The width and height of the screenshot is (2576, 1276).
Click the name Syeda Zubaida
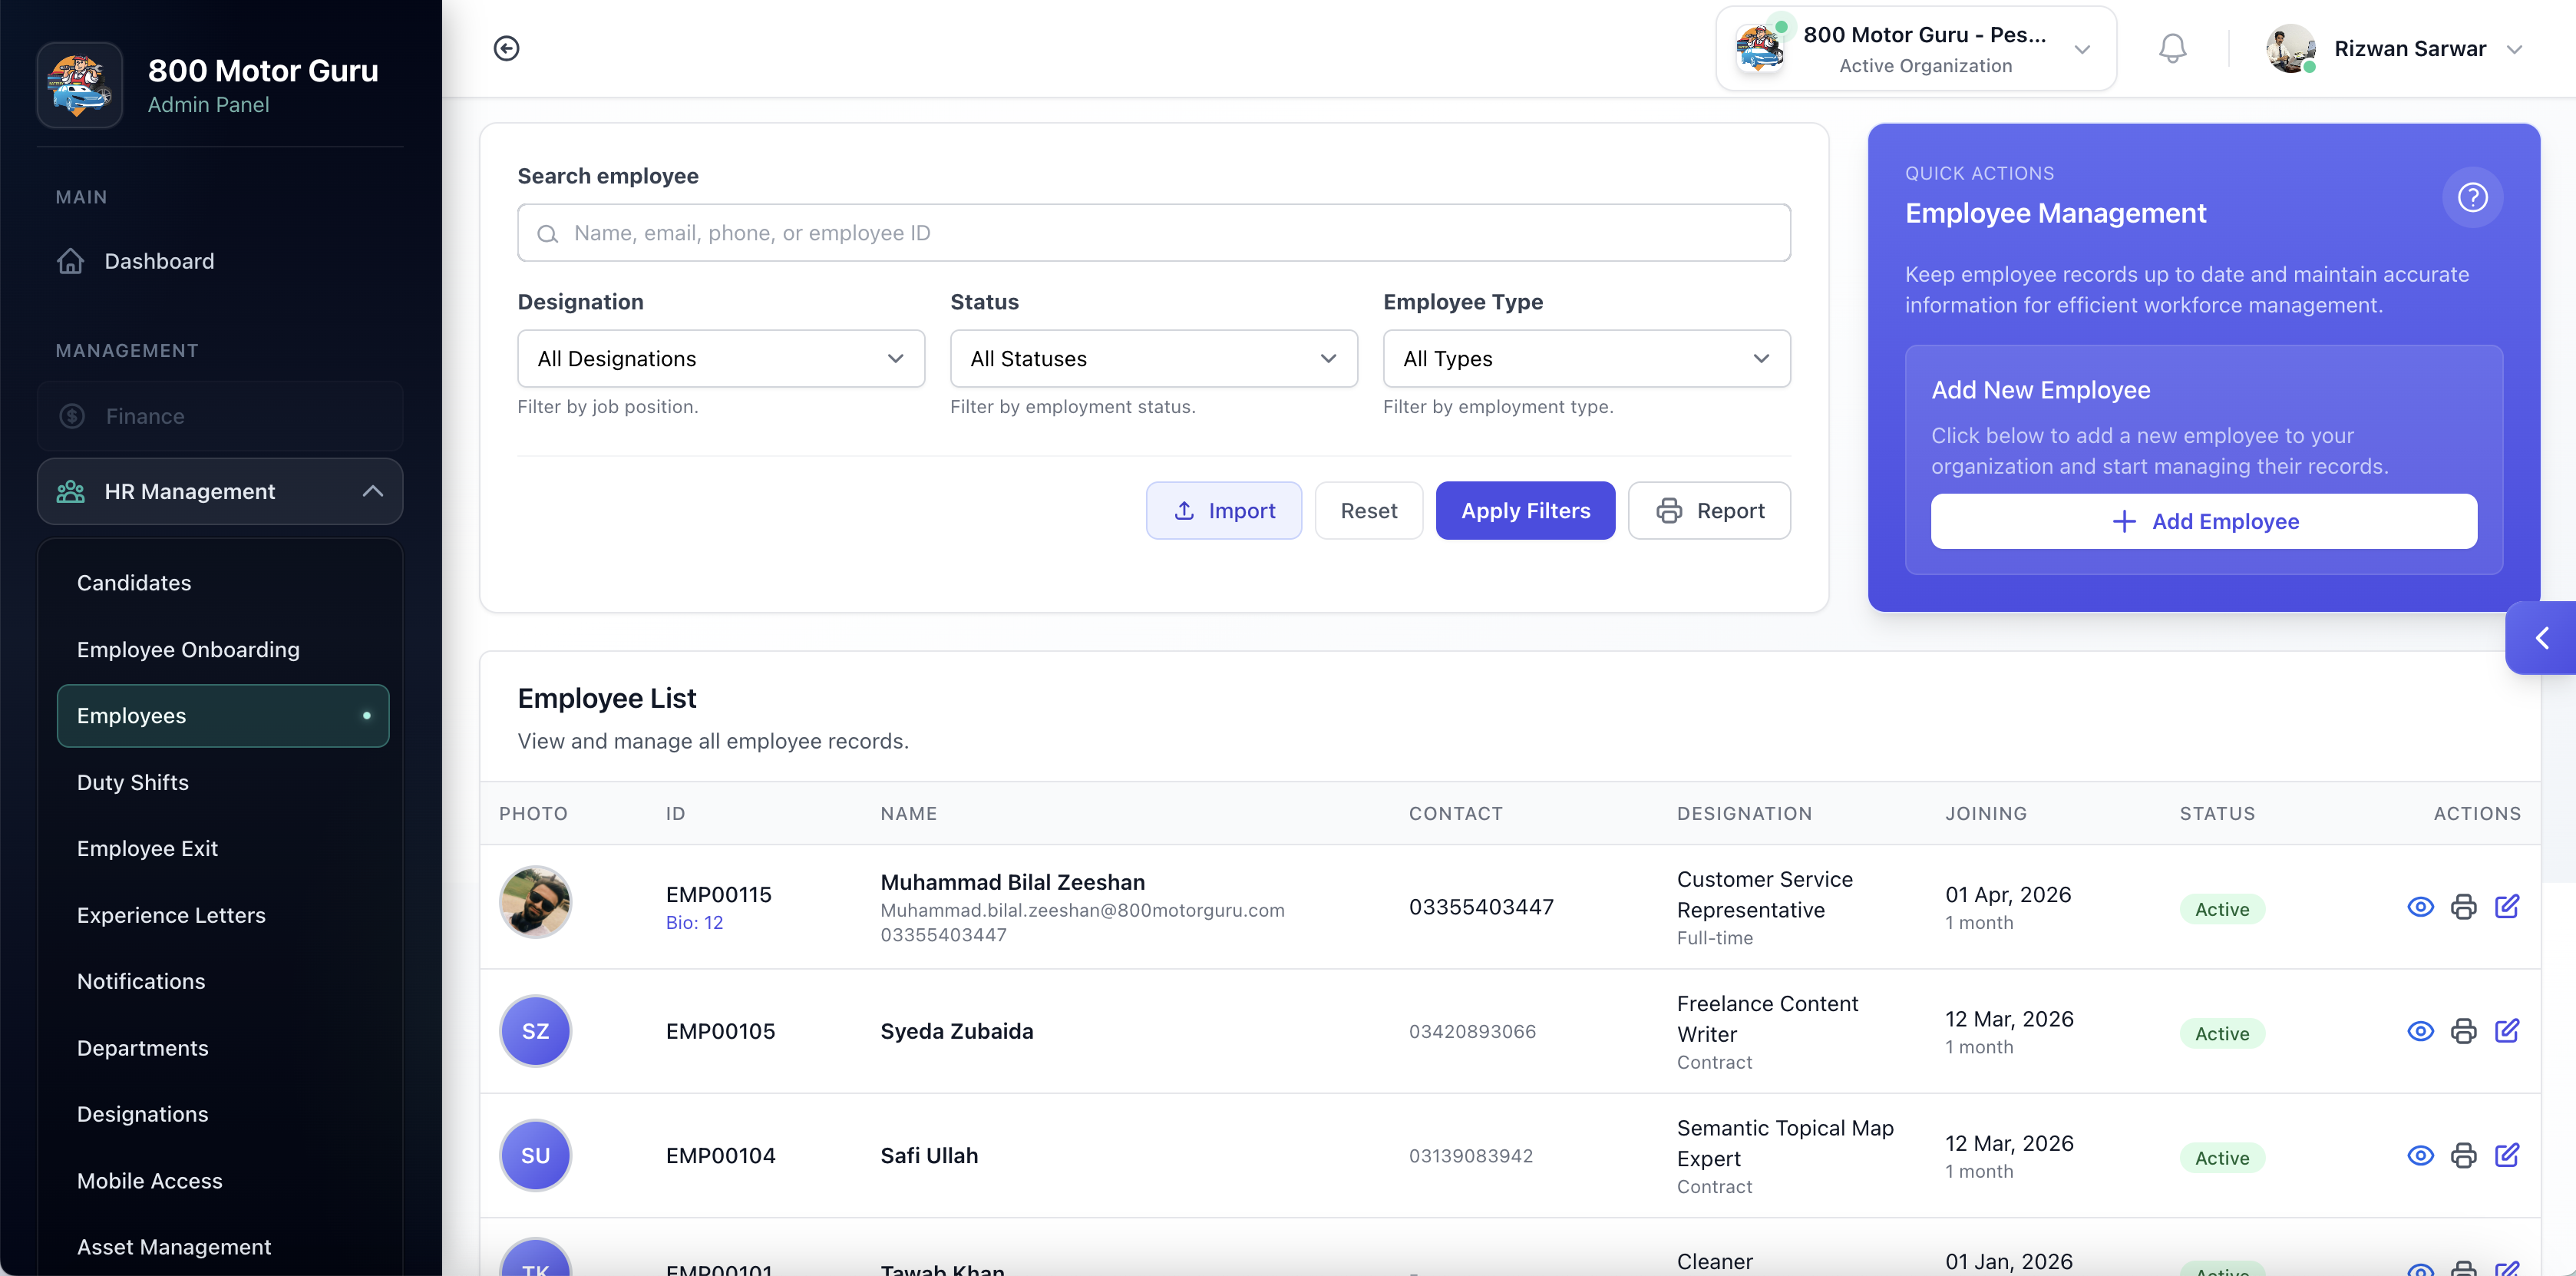pyautogui.click(x=957, y=1032)
